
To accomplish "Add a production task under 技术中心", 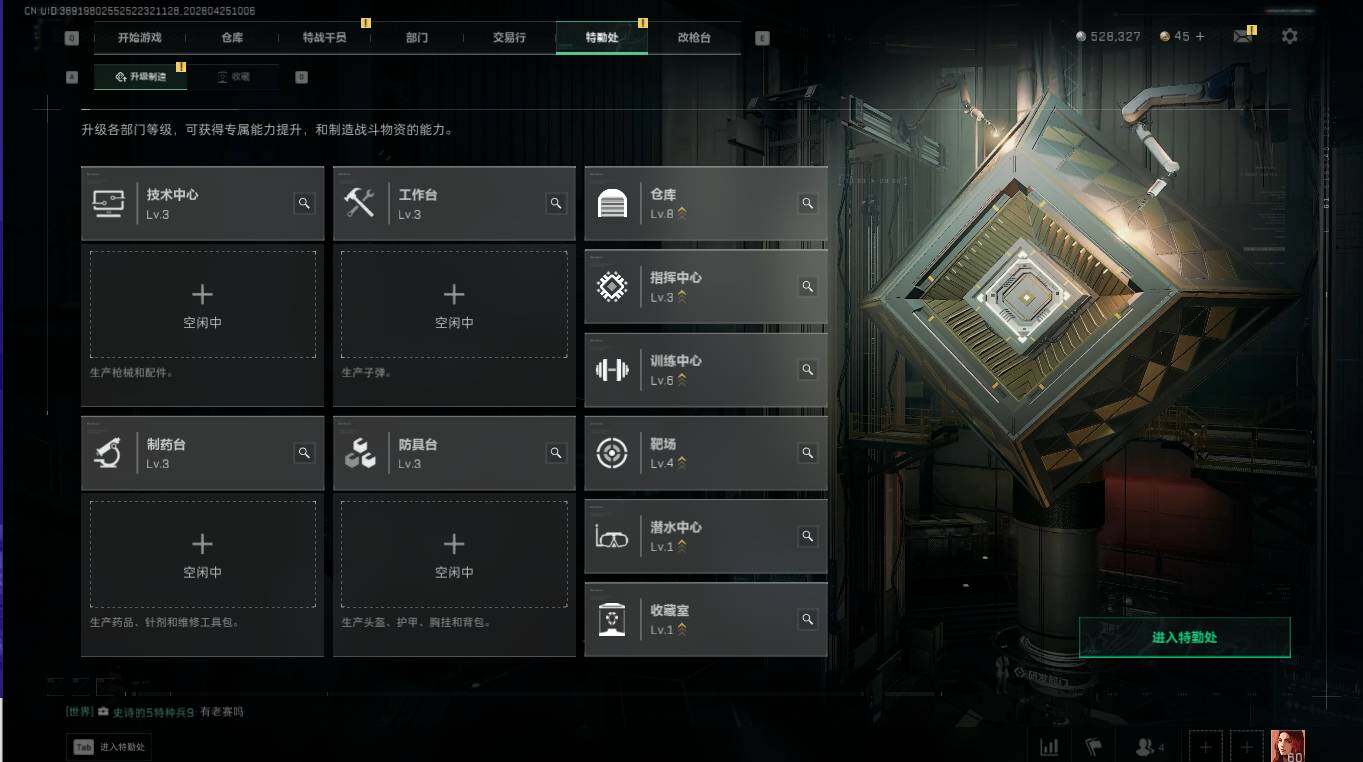I will (x=202, y=304).
